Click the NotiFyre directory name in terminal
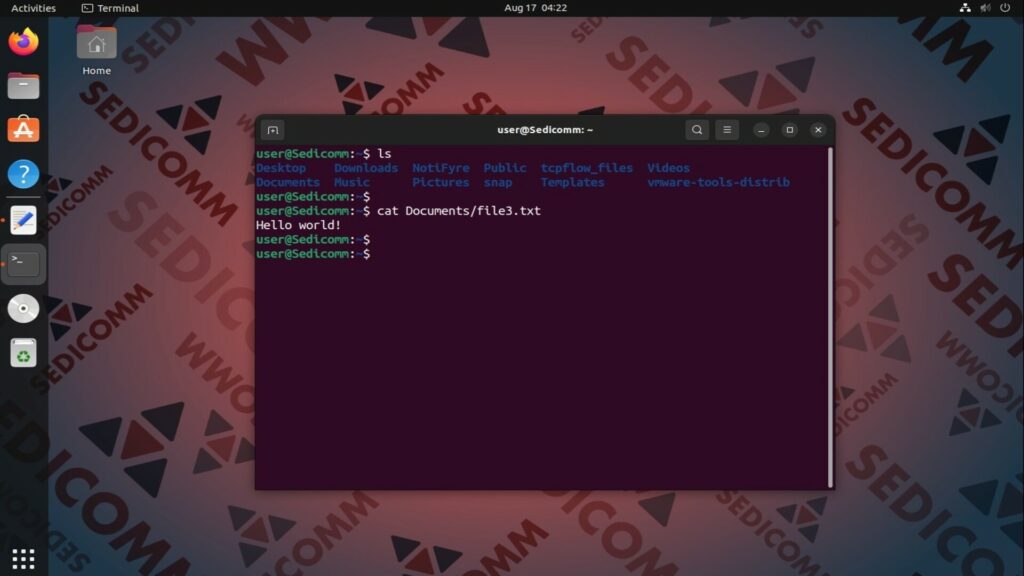This screenshot has width=1024, height=576. pyautogui.click(x=441, y=168)
